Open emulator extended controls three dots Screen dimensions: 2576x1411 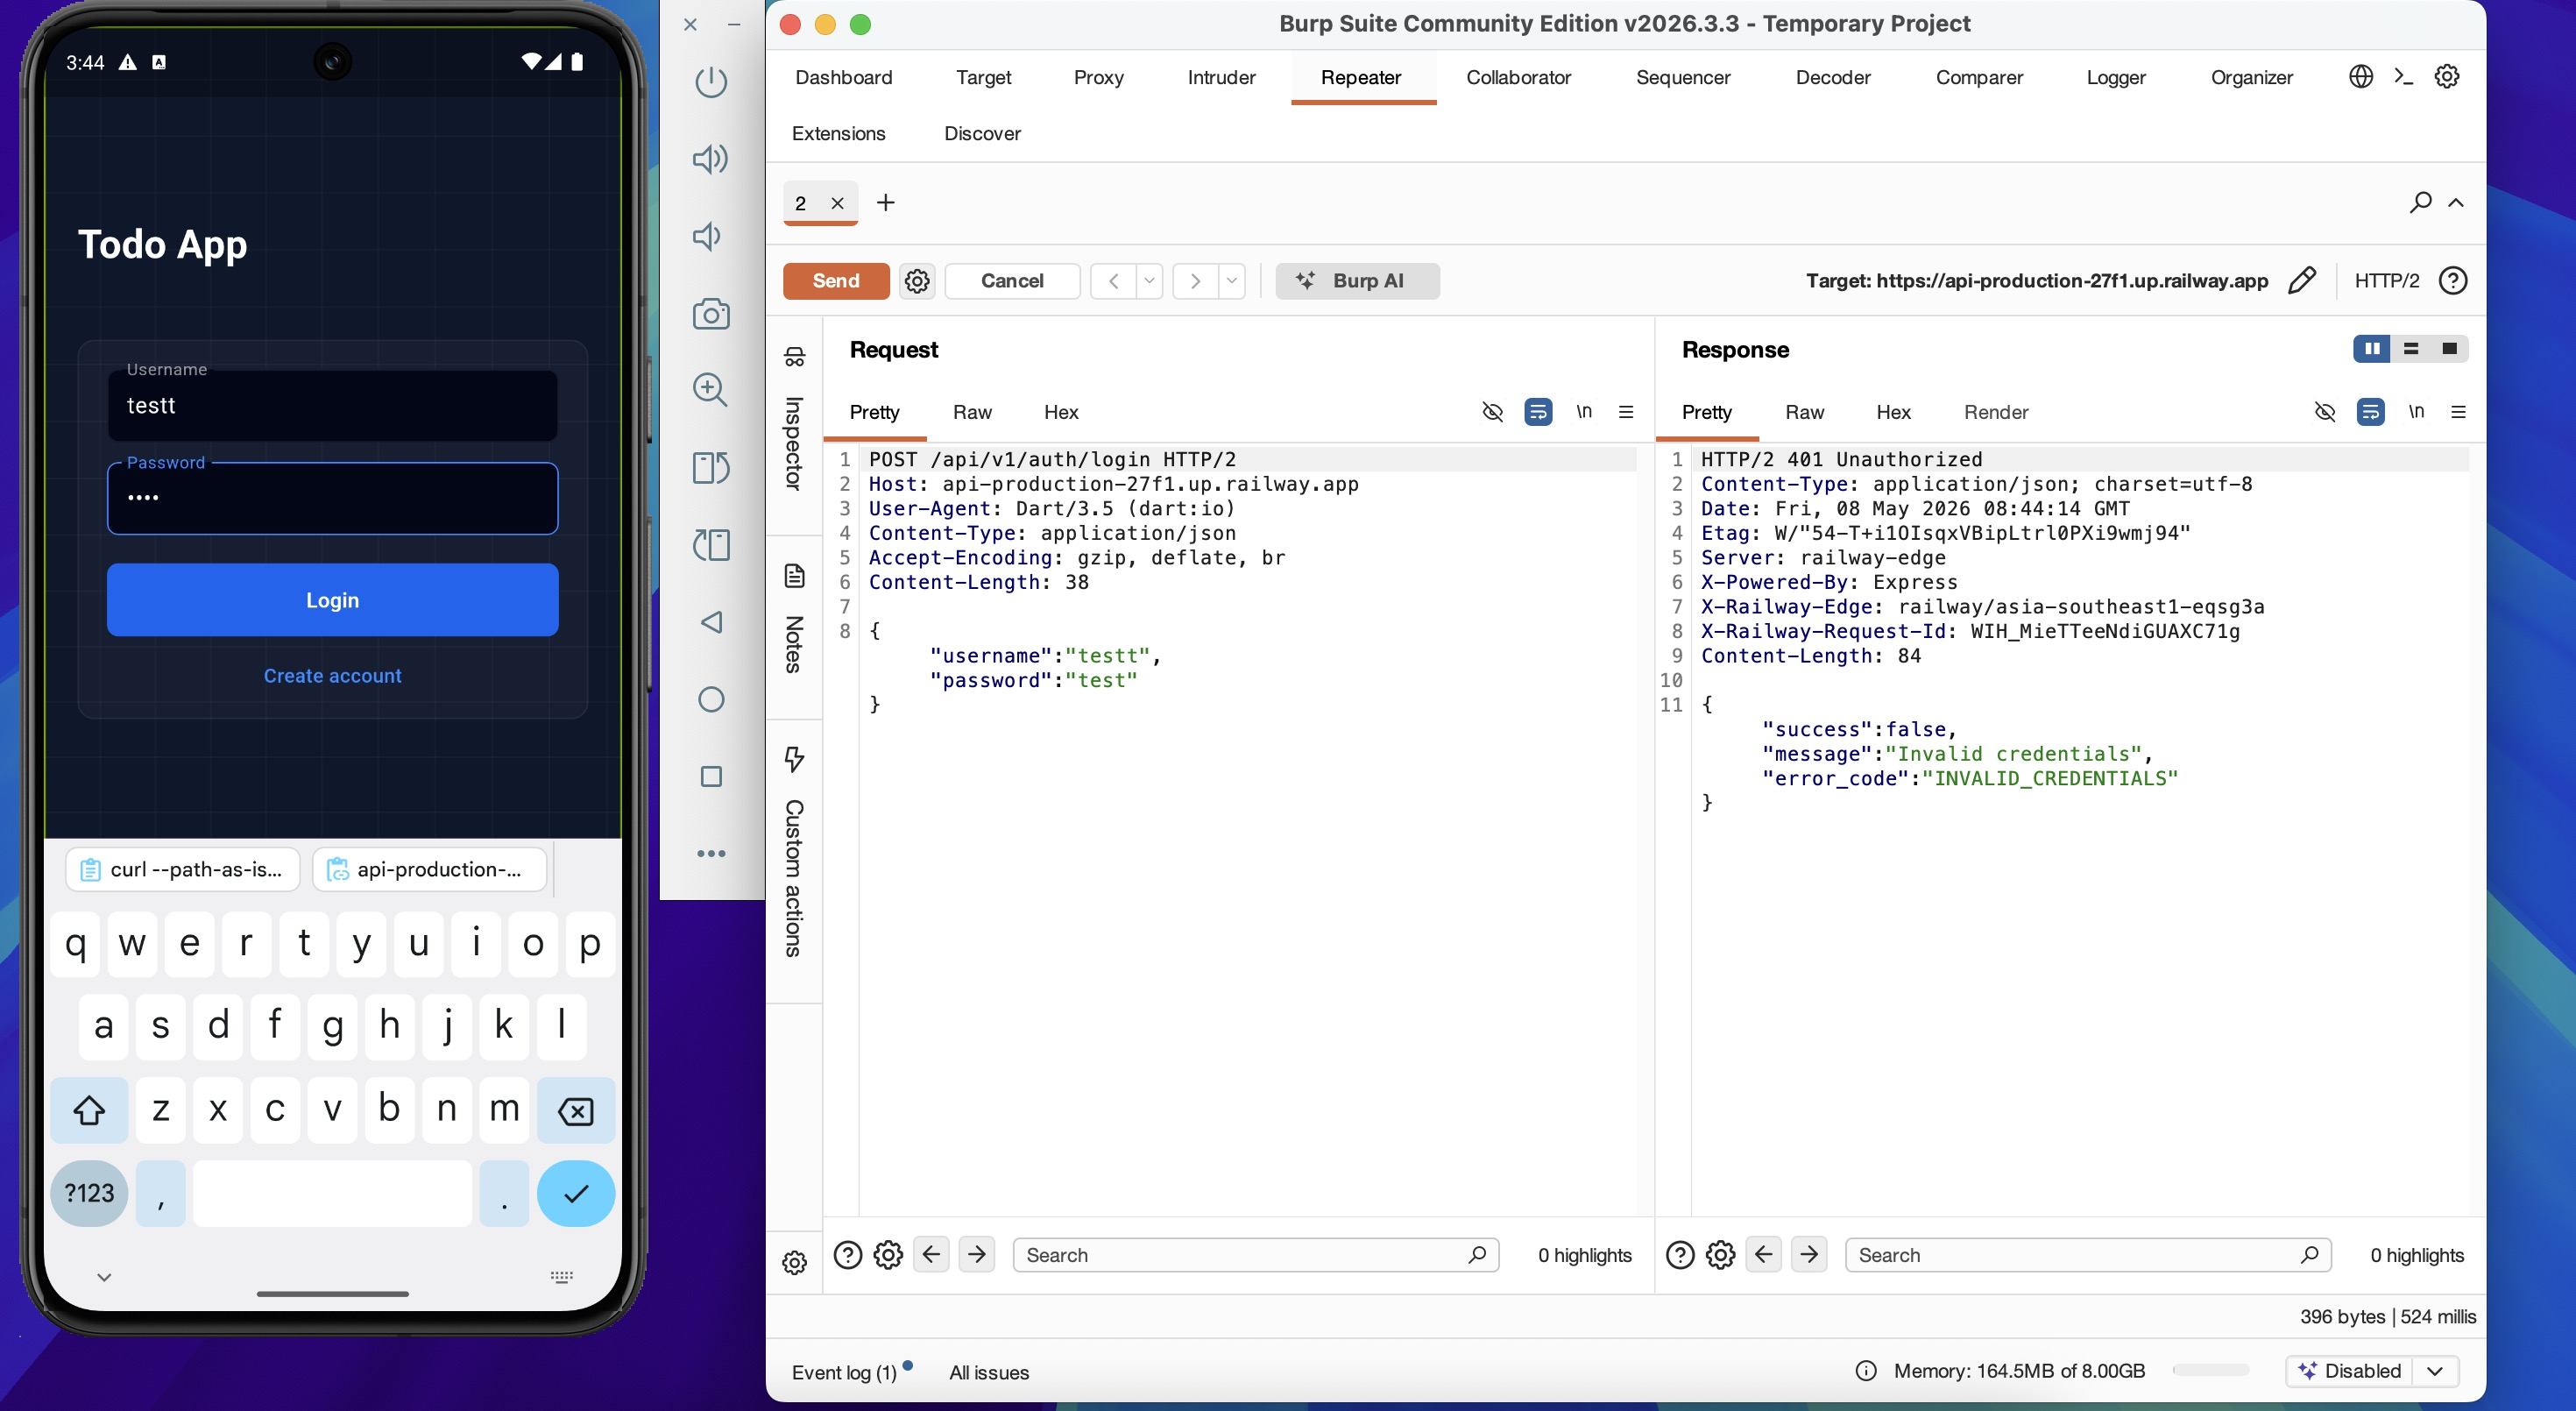tap(711, 853)
